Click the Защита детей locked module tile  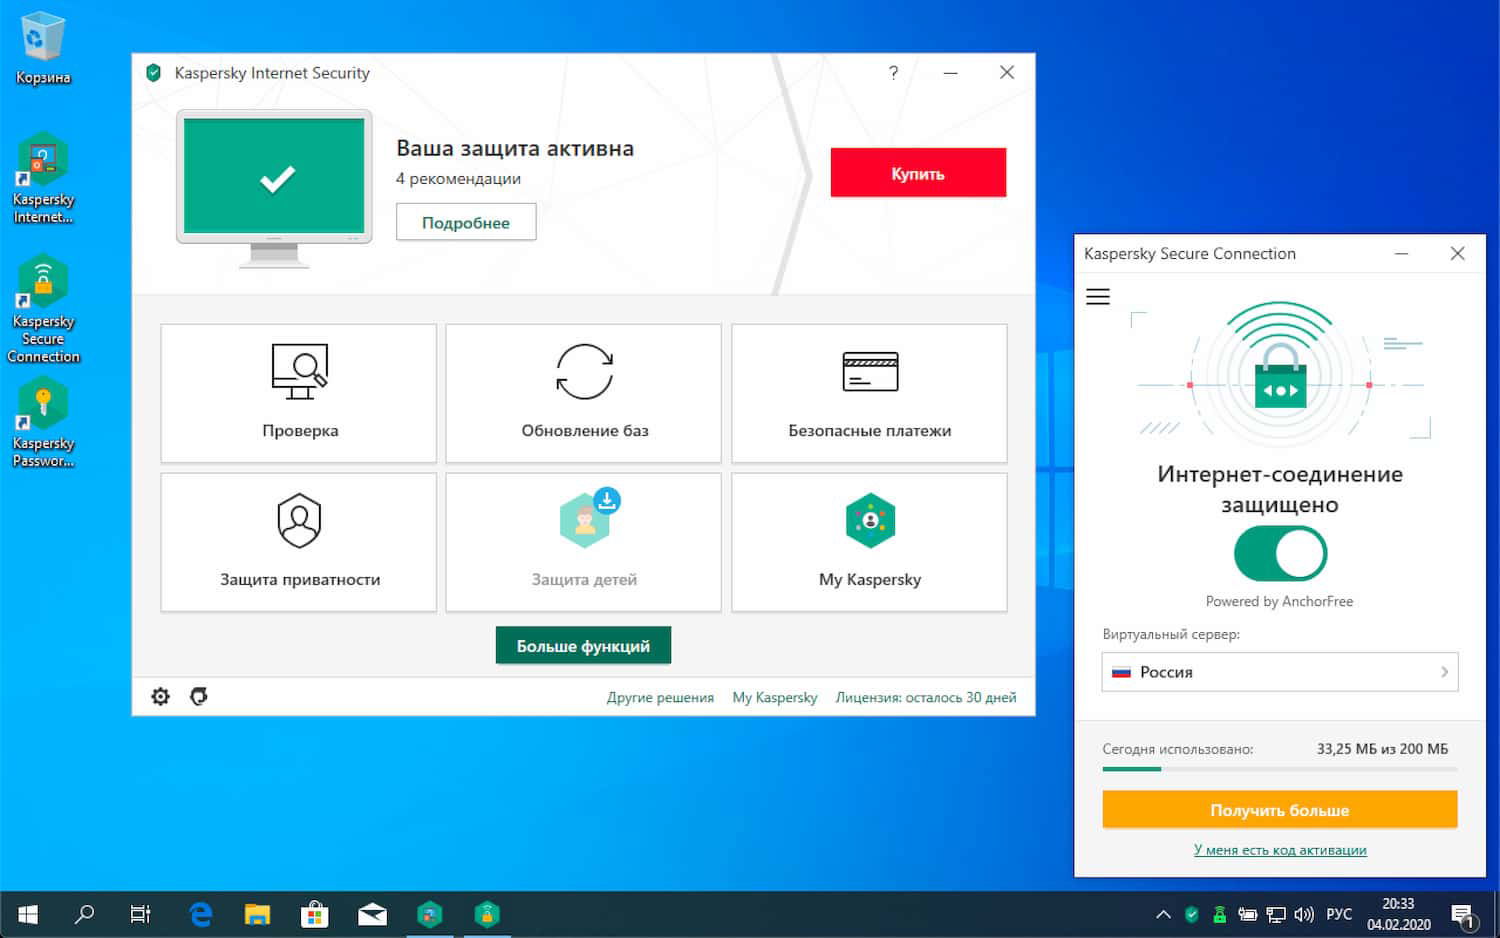[583, 541]
